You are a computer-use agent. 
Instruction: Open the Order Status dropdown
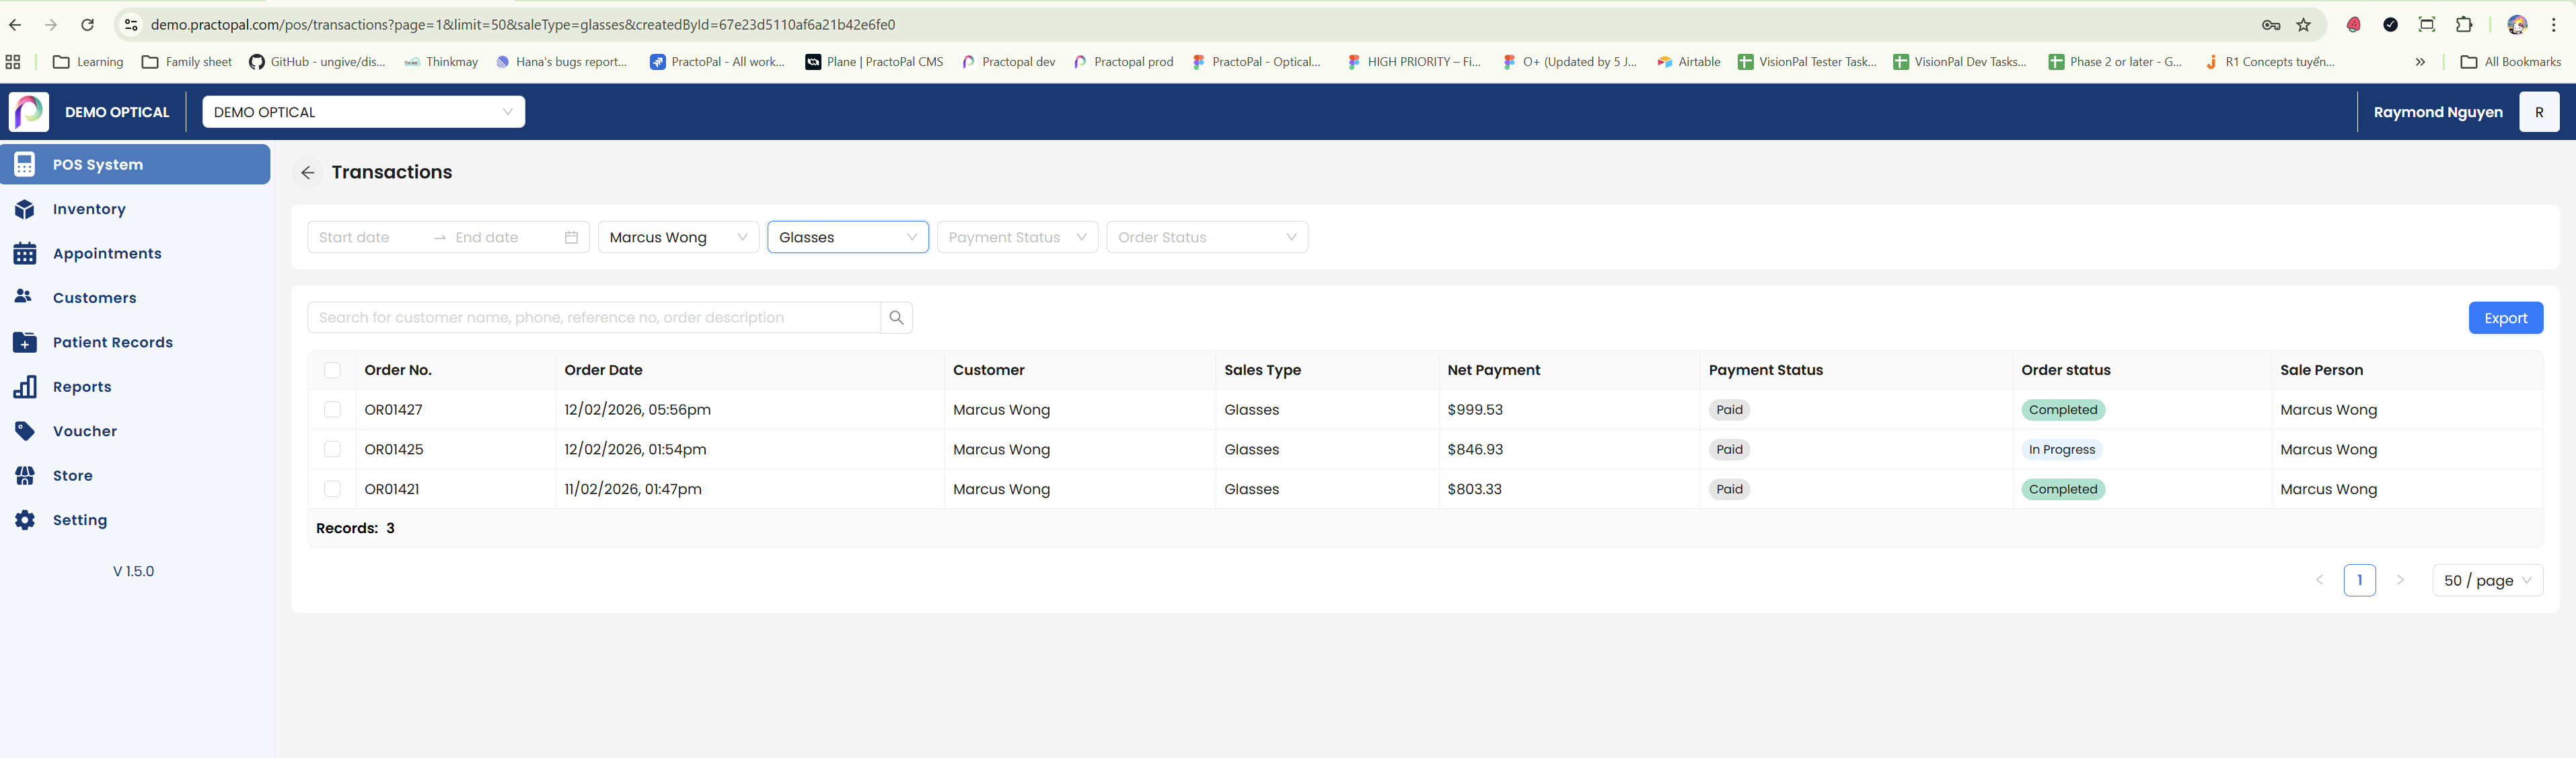tap(1206, 238)
